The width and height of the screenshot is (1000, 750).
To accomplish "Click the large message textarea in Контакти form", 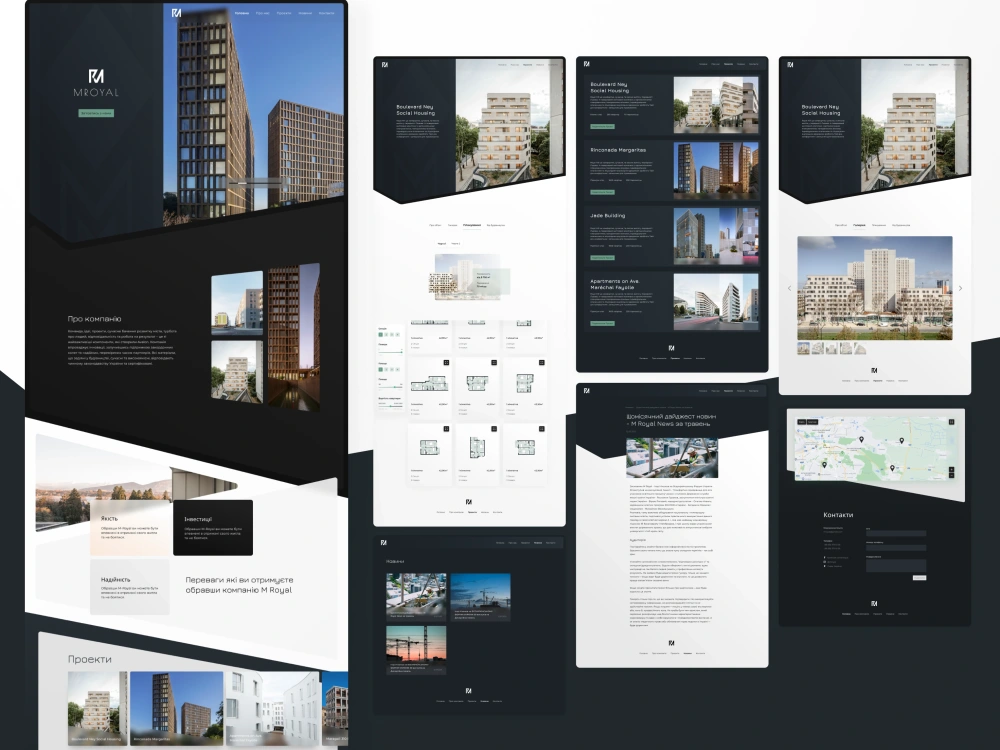I will [x=896, y=566].
